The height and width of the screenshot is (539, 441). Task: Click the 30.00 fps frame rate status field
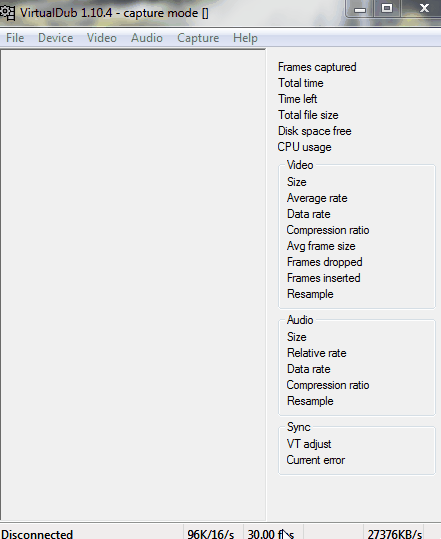pyautogui.click(x=273, y=533)
